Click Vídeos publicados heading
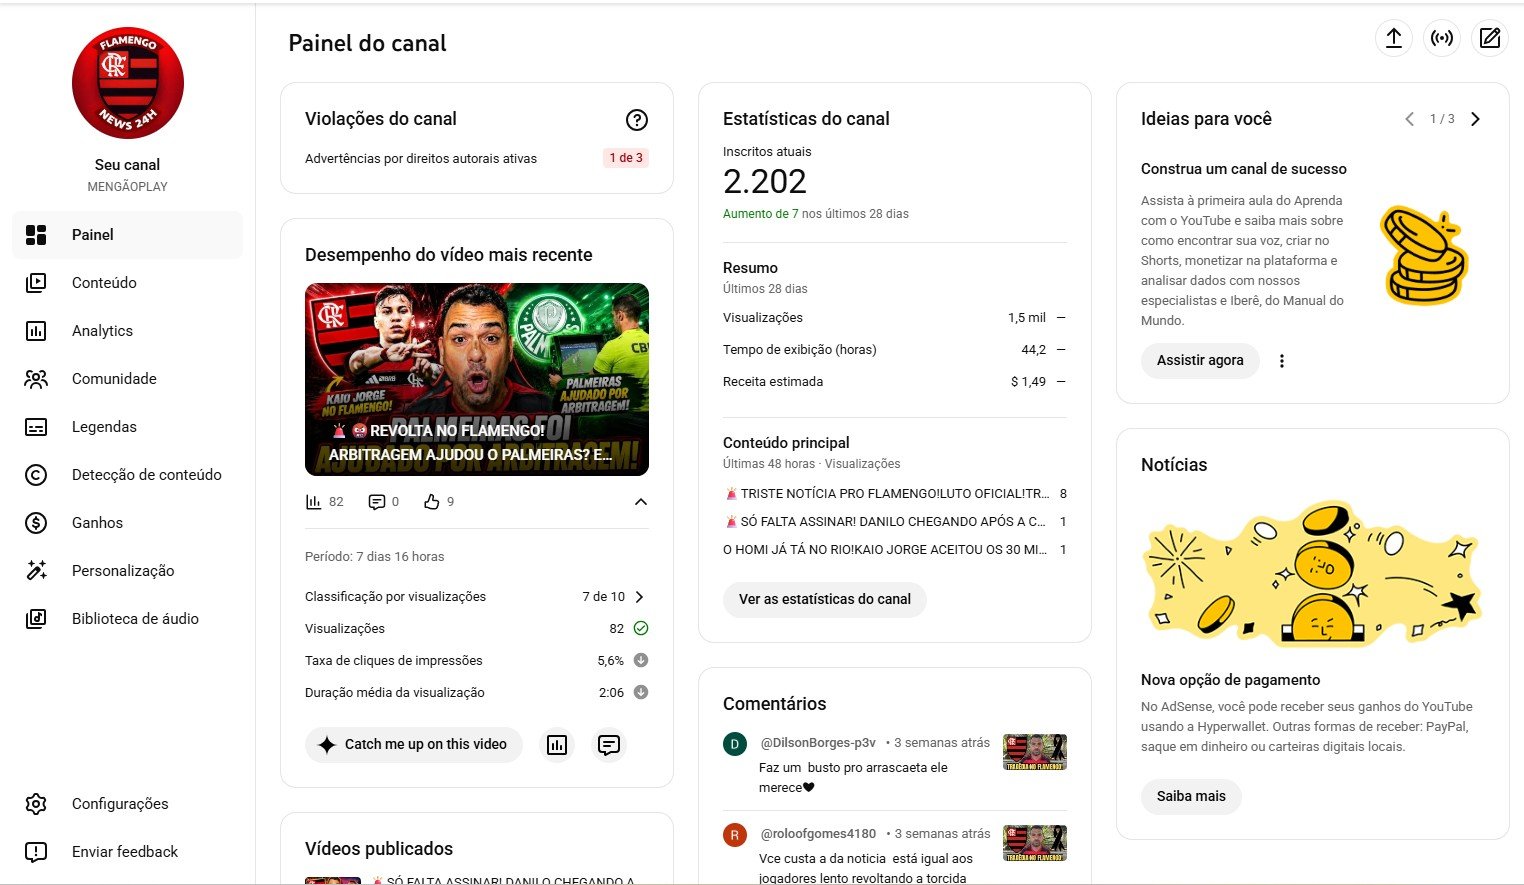This screenshot has width=1524, height=885. [x=379, y=849]
